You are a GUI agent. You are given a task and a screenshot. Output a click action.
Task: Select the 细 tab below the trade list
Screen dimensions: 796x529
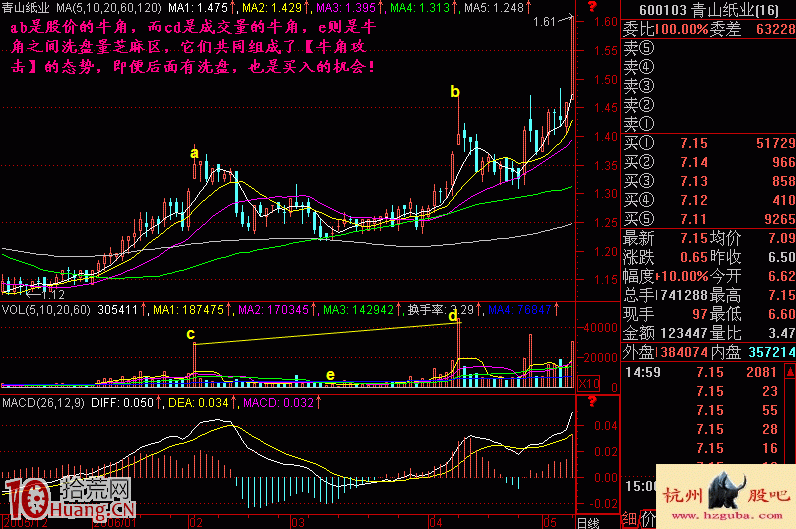[x=630, y=519]
